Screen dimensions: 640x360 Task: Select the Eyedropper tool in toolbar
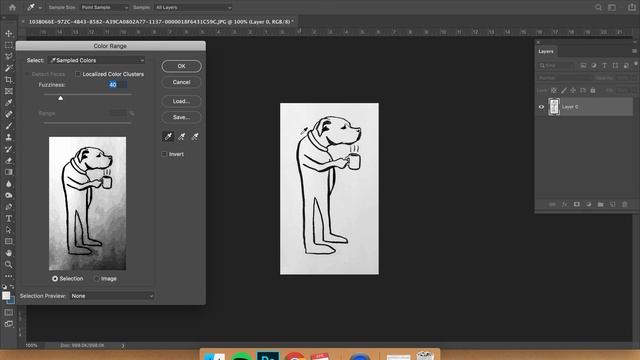[9, 102]
